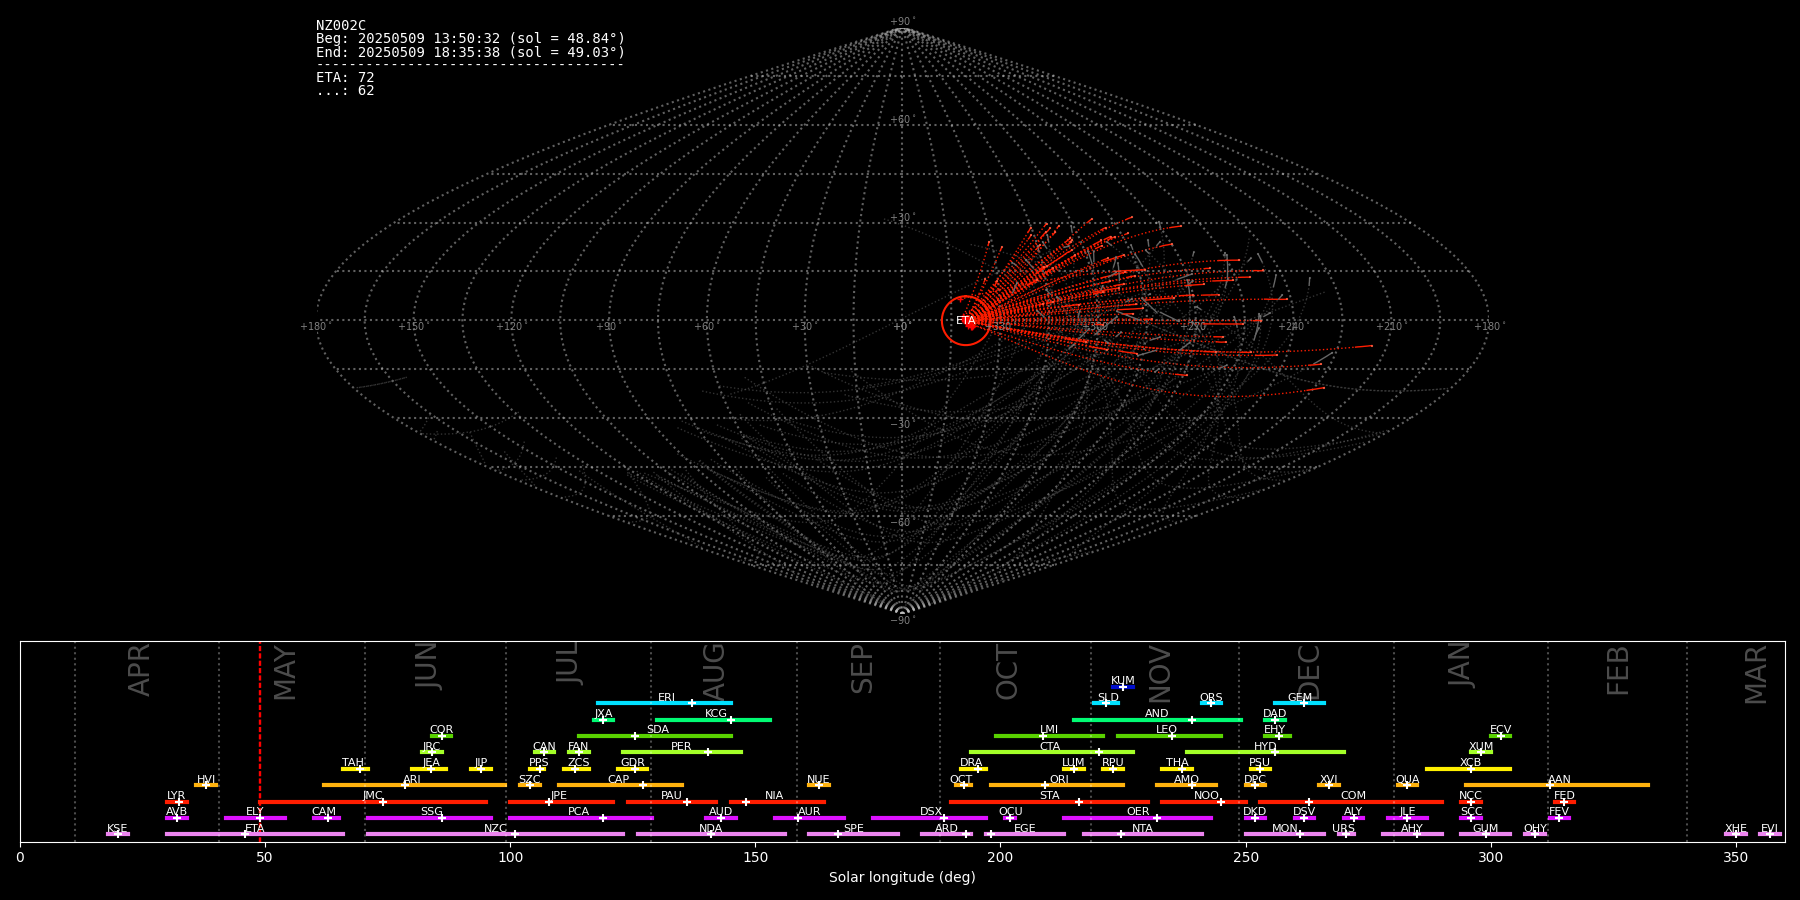Click the KCG shower label
Viewport: 1800px width, 900px height.
[x=716, y=714]
